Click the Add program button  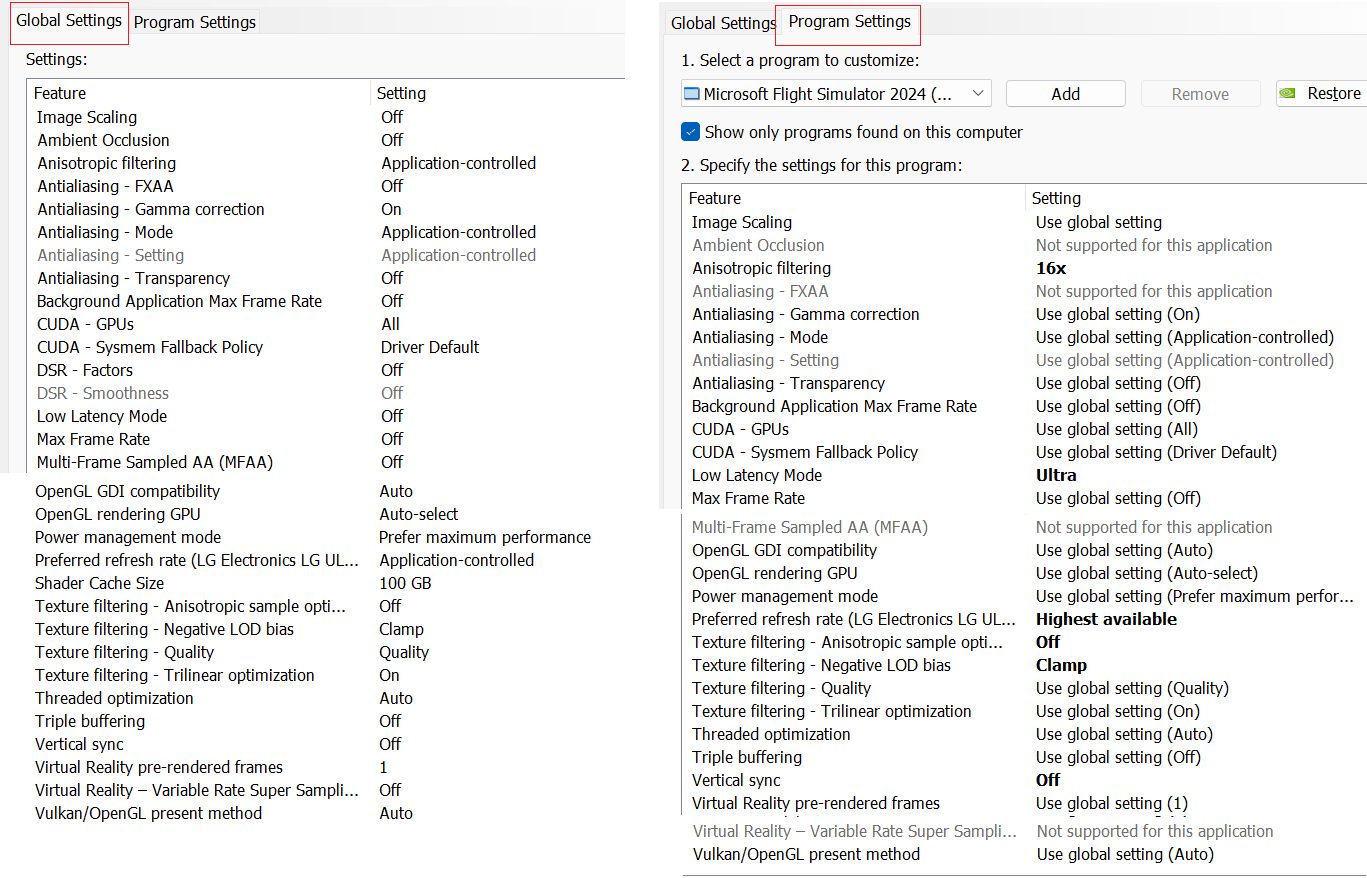tap(1066, 94)
